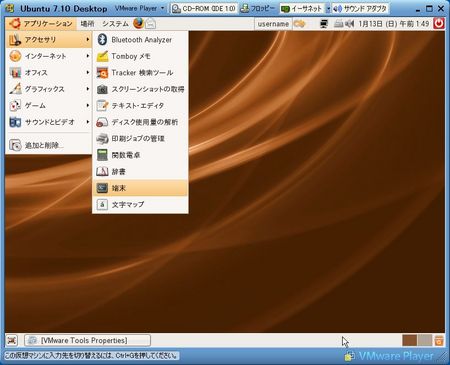The height and width of the screenshot is (365, 450).
Task: Click the screenshot camera icon
Action: (102, 89)
